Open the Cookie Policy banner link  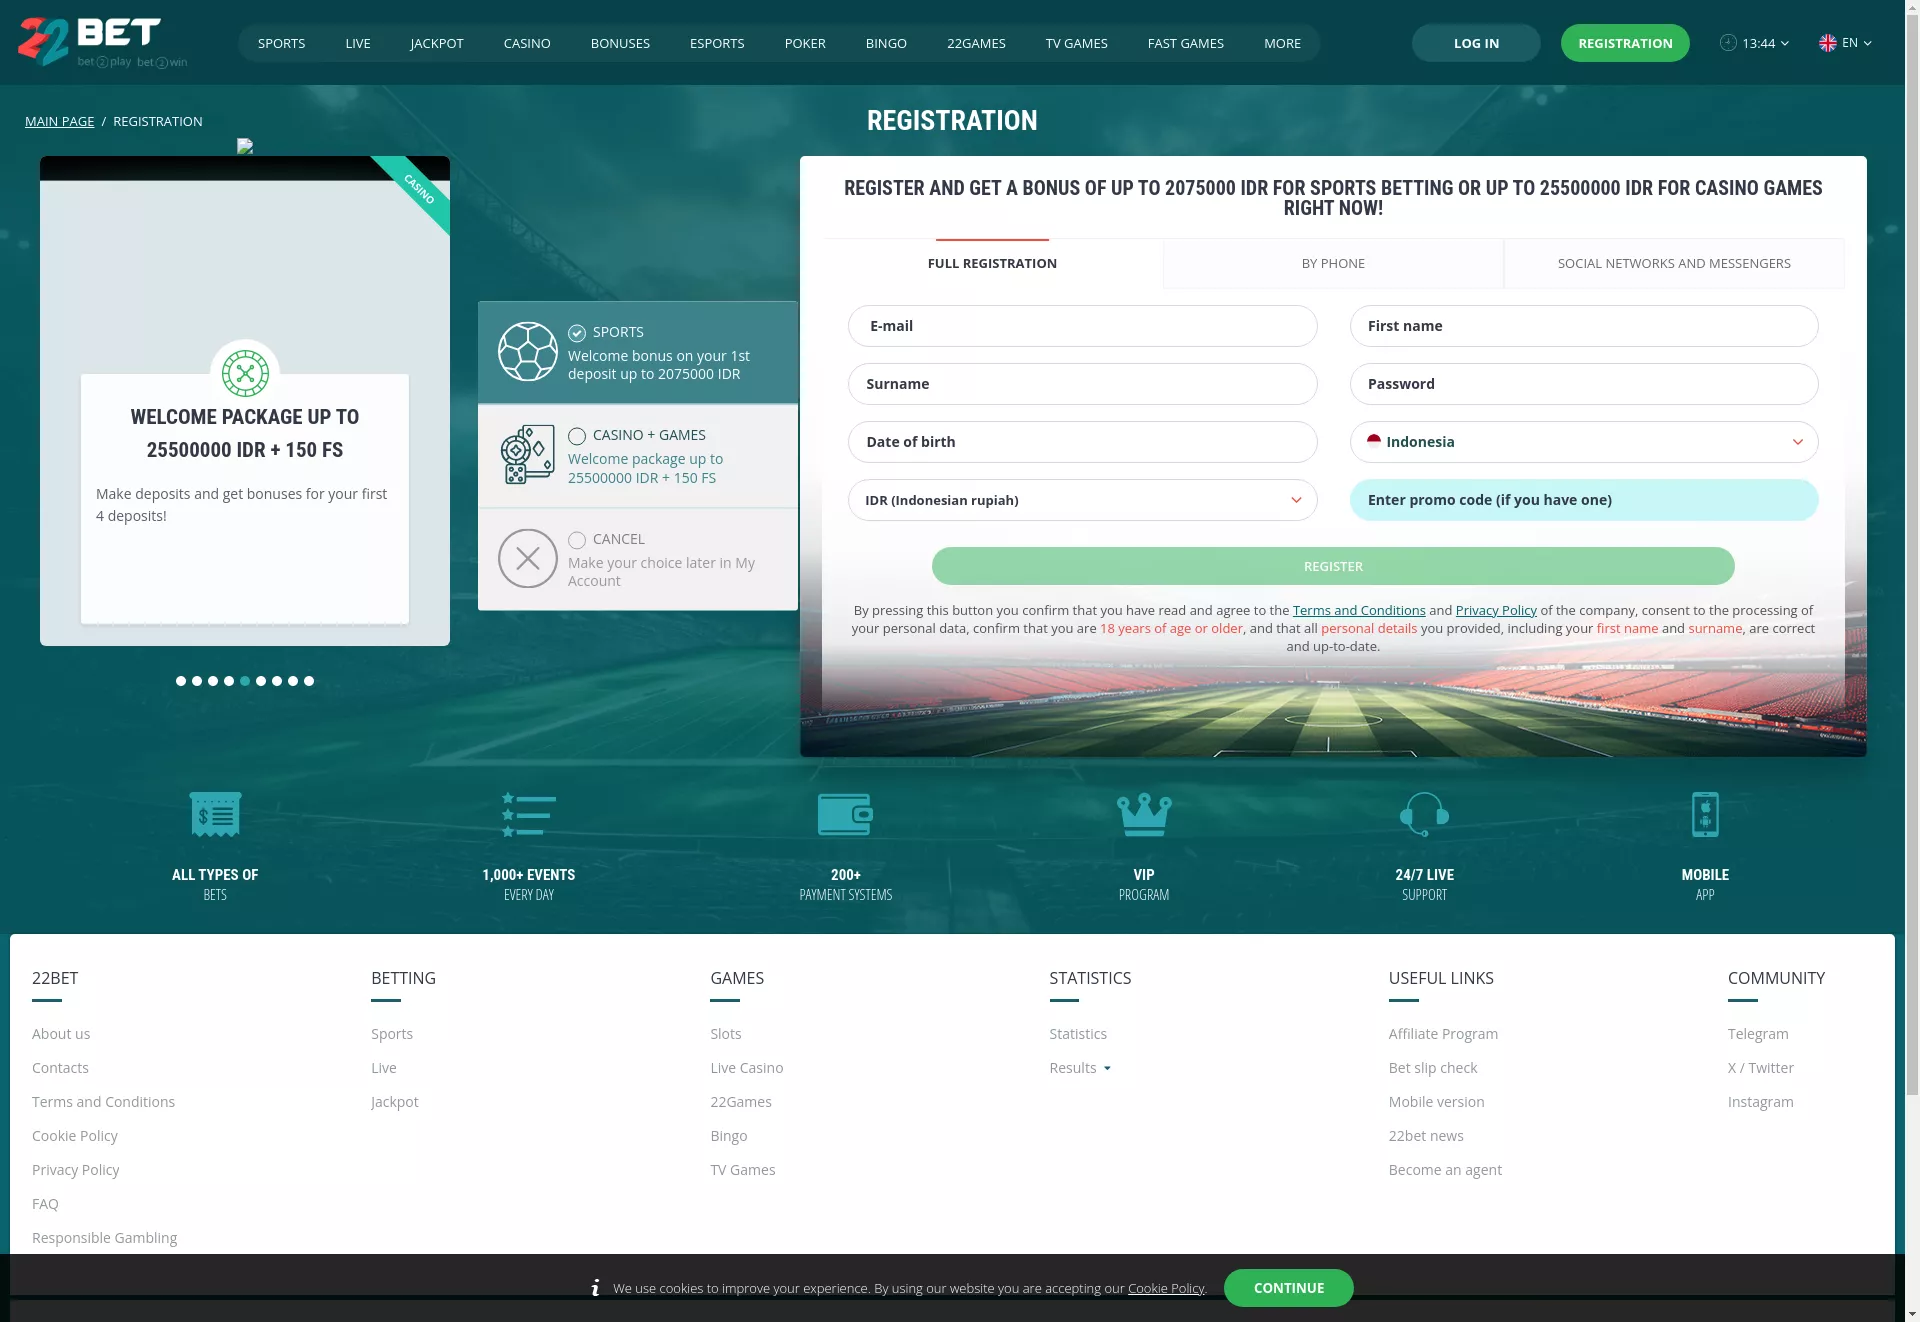[x=1166, y=1288]
